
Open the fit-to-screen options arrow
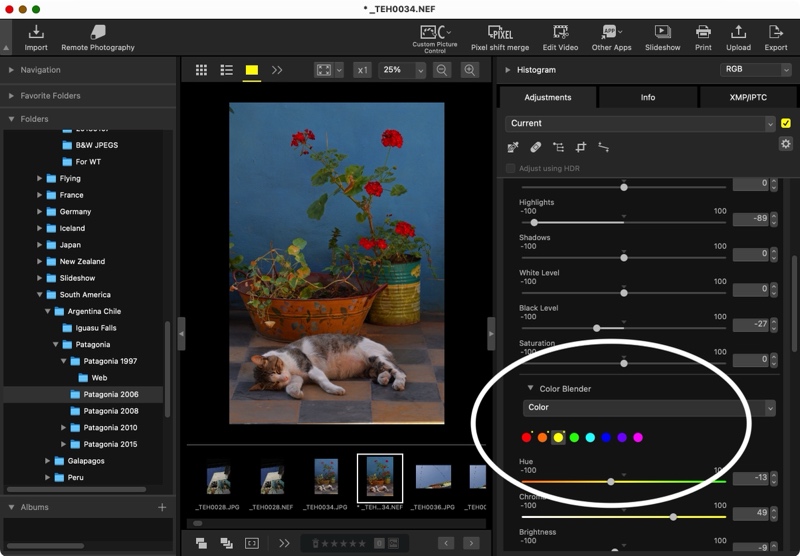coord(339,70)
